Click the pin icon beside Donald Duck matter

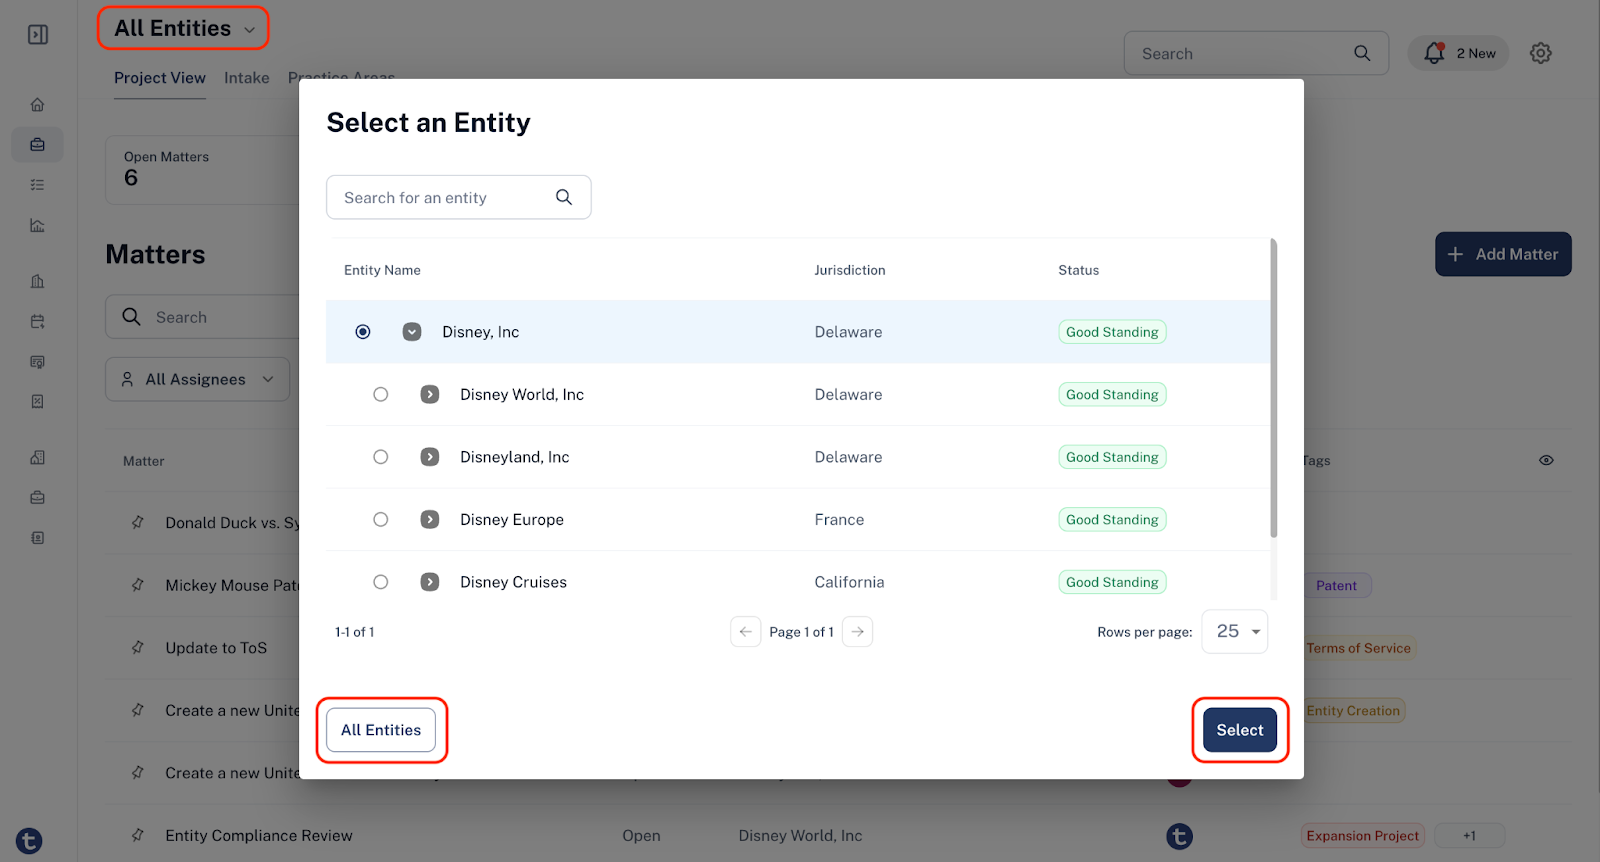(x=138, y=522)
